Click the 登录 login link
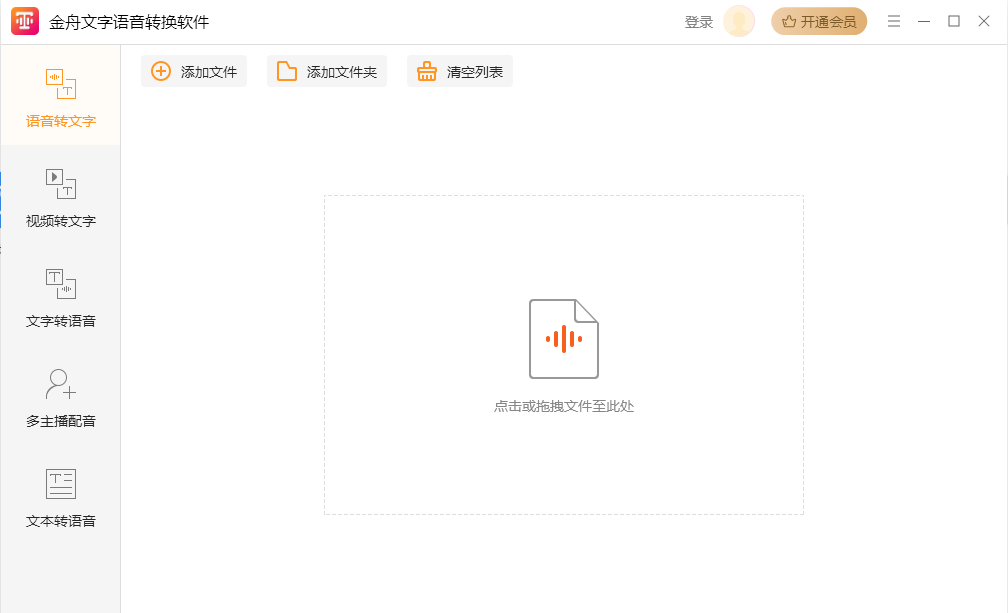Viewport: 1008px width, 613px height. pos(699,22)
